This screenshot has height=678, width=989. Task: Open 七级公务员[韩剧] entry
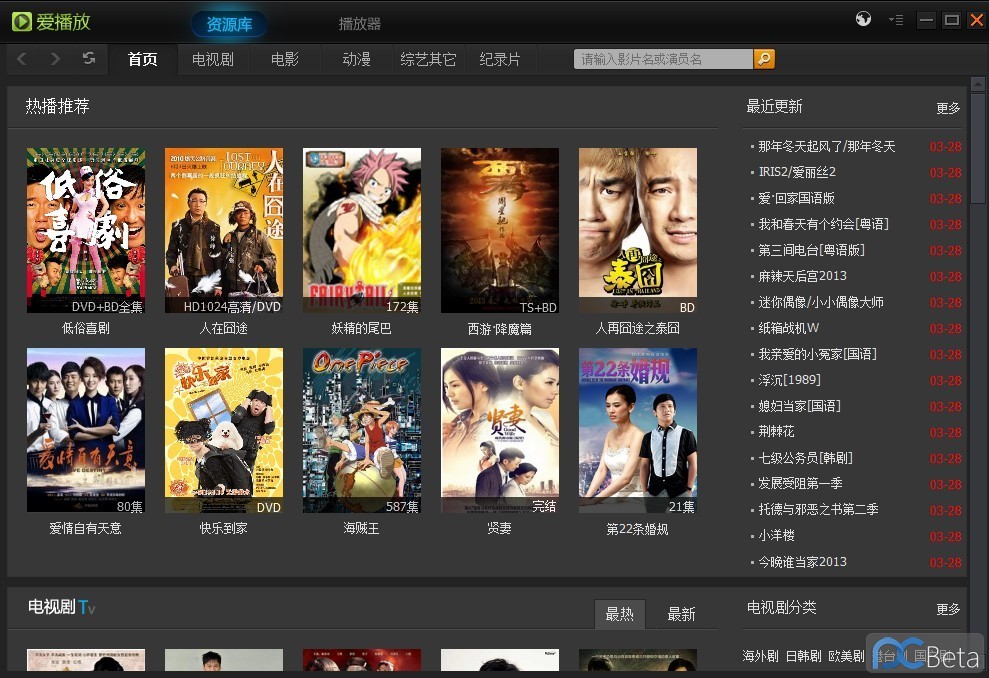805,458
